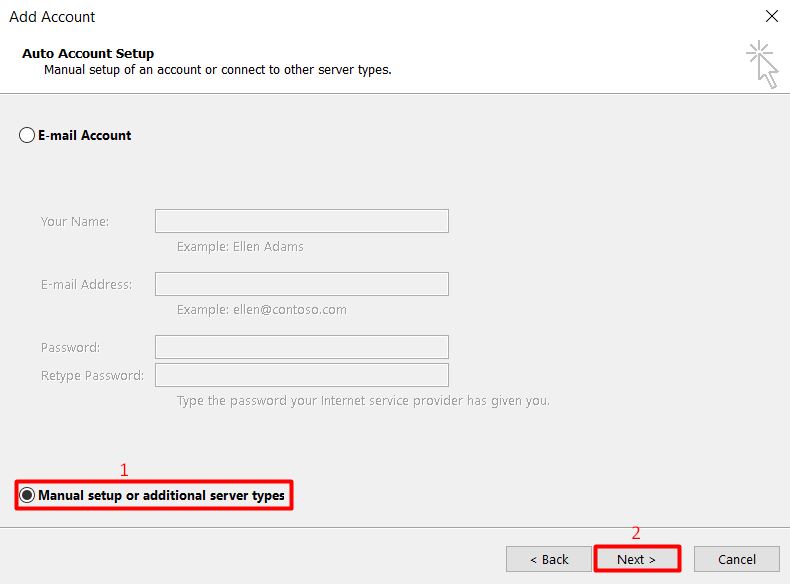
Task: Click the E-mail Address label text
Action: pyautogui.click(x=86, y=284)
